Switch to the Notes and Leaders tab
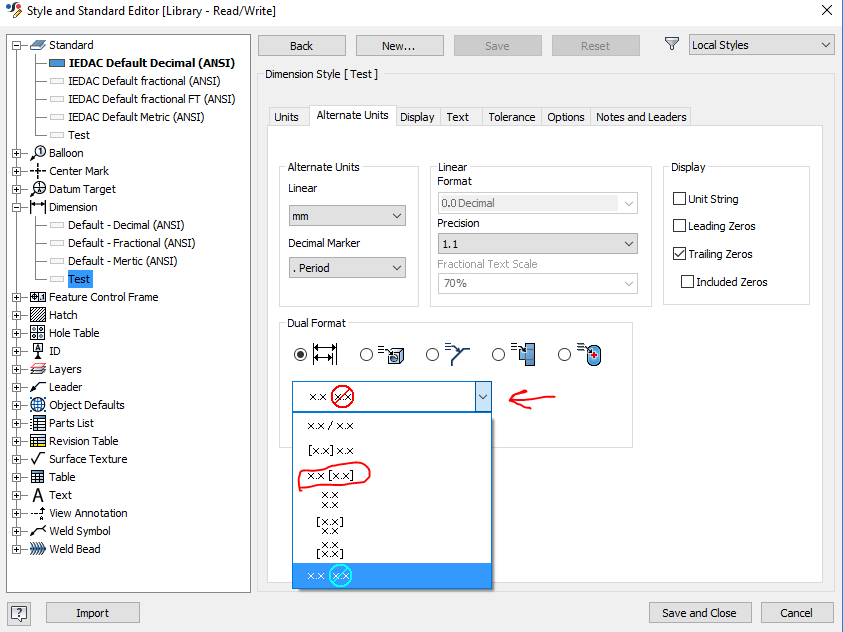Image resolution: width=843 pixels, height=632 pixels. 641,117
